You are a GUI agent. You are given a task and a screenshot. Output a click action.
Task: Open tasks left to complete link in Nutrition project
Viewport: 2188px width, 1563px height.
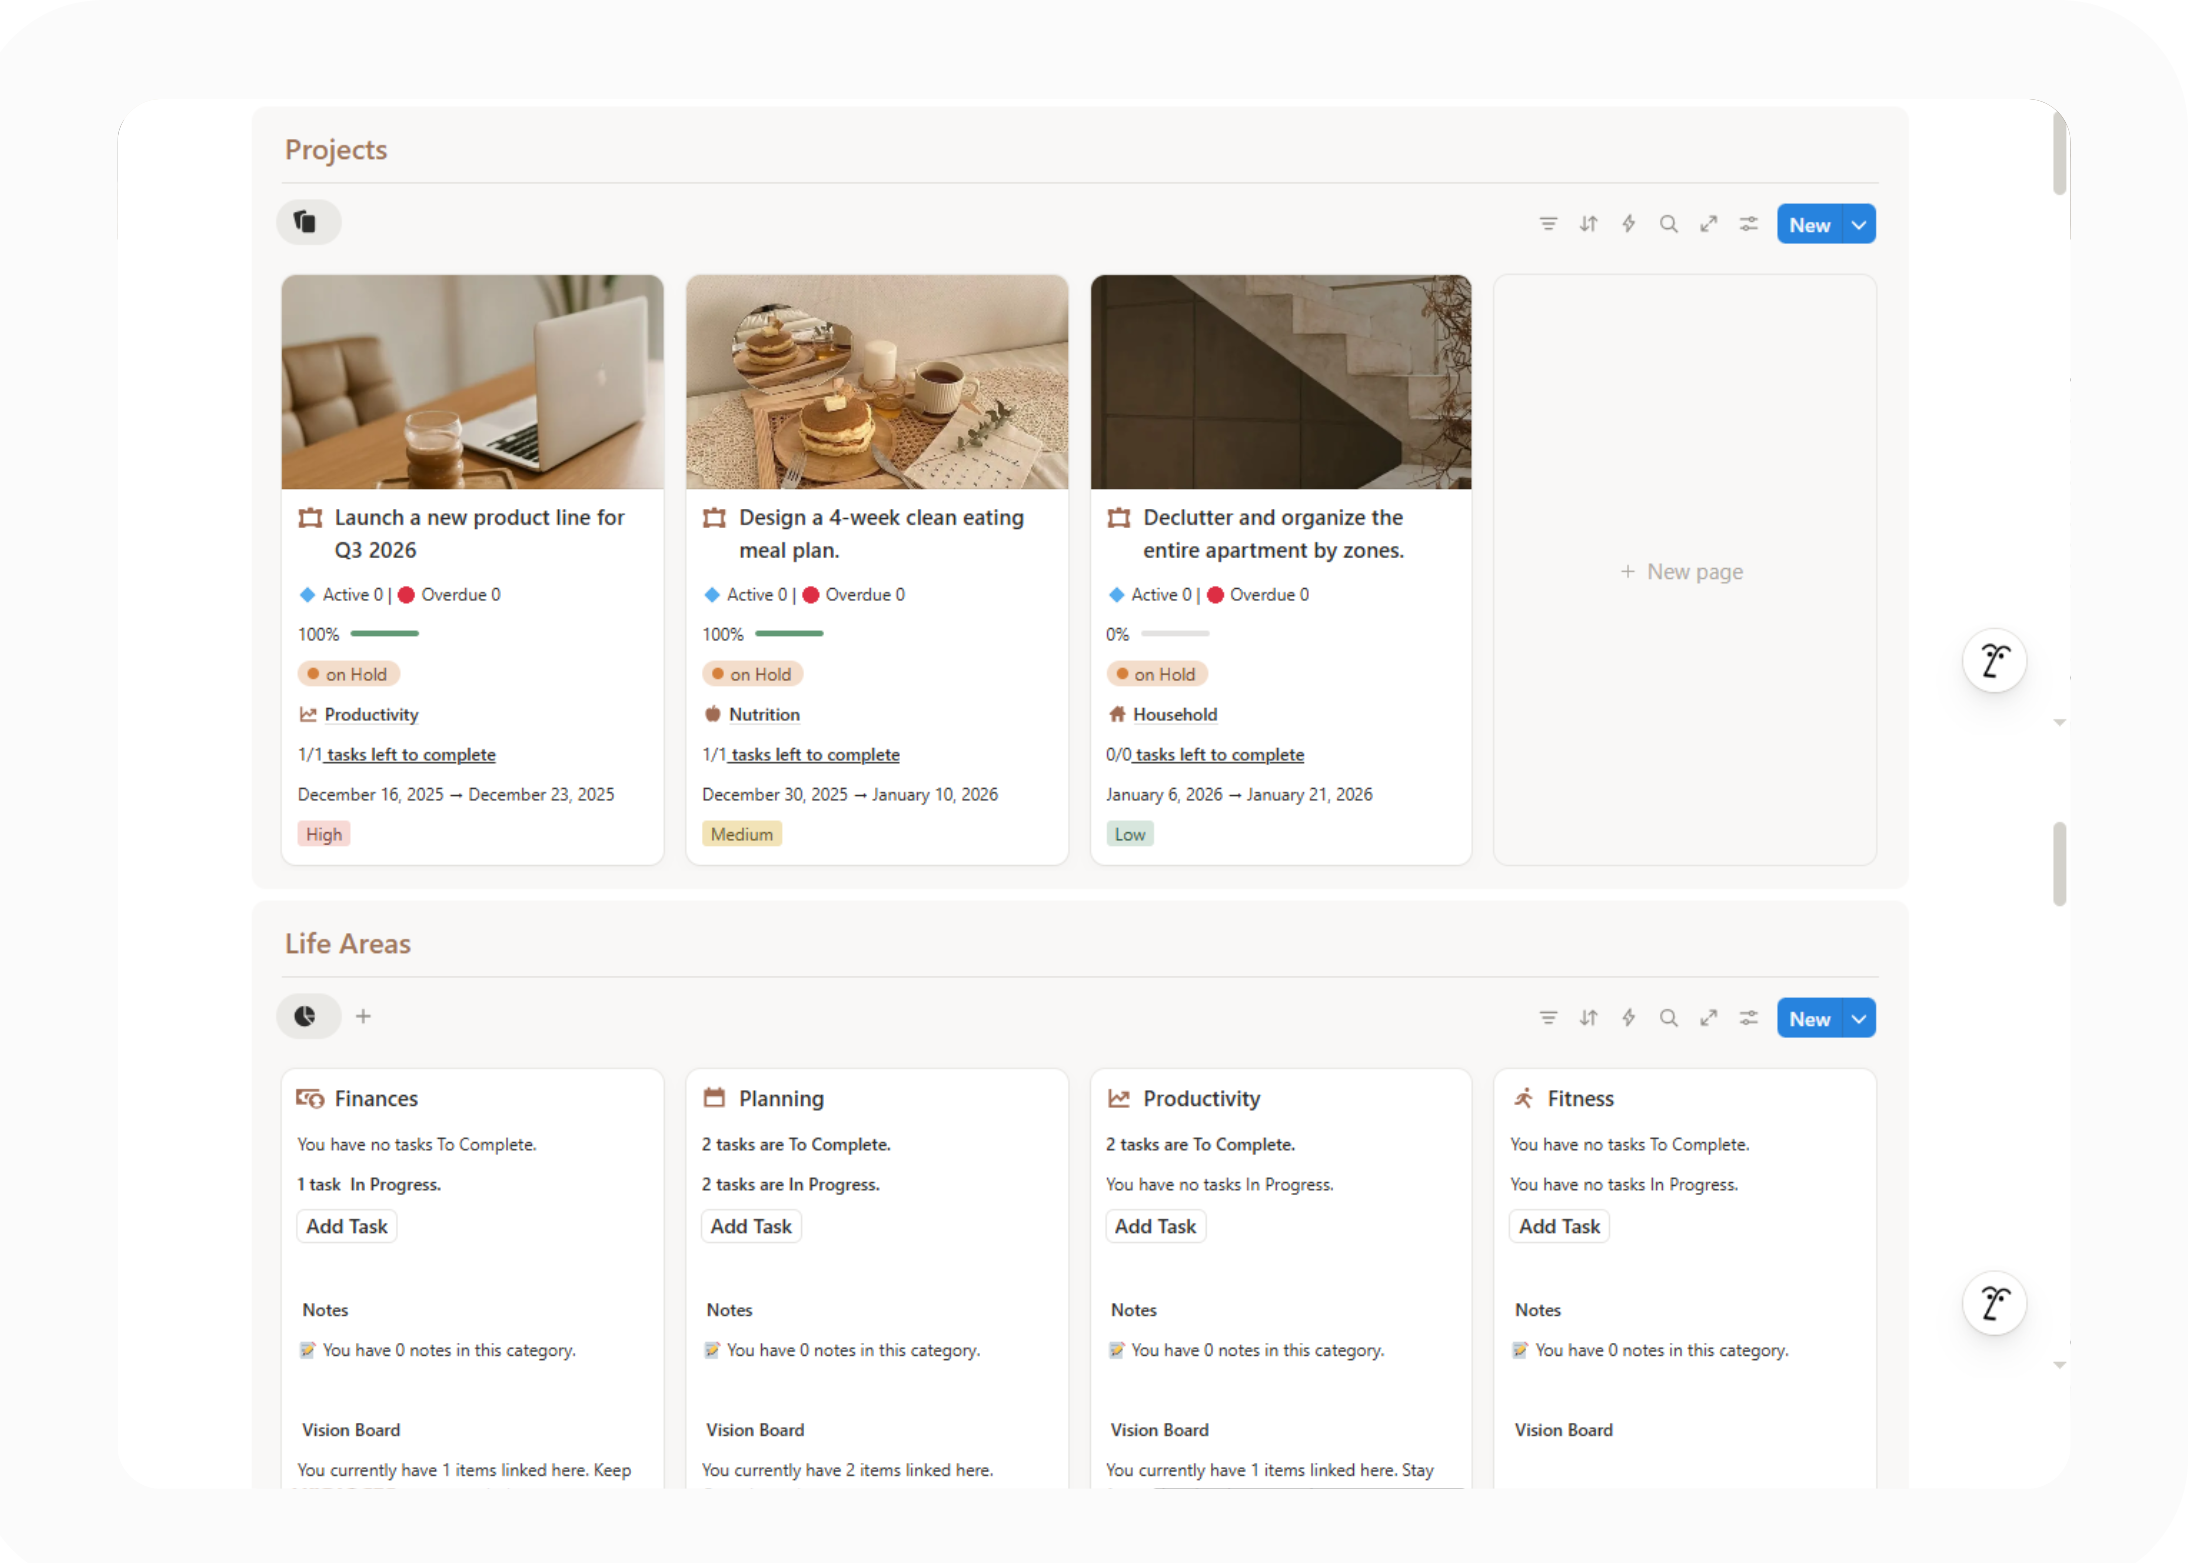point(814,755)
